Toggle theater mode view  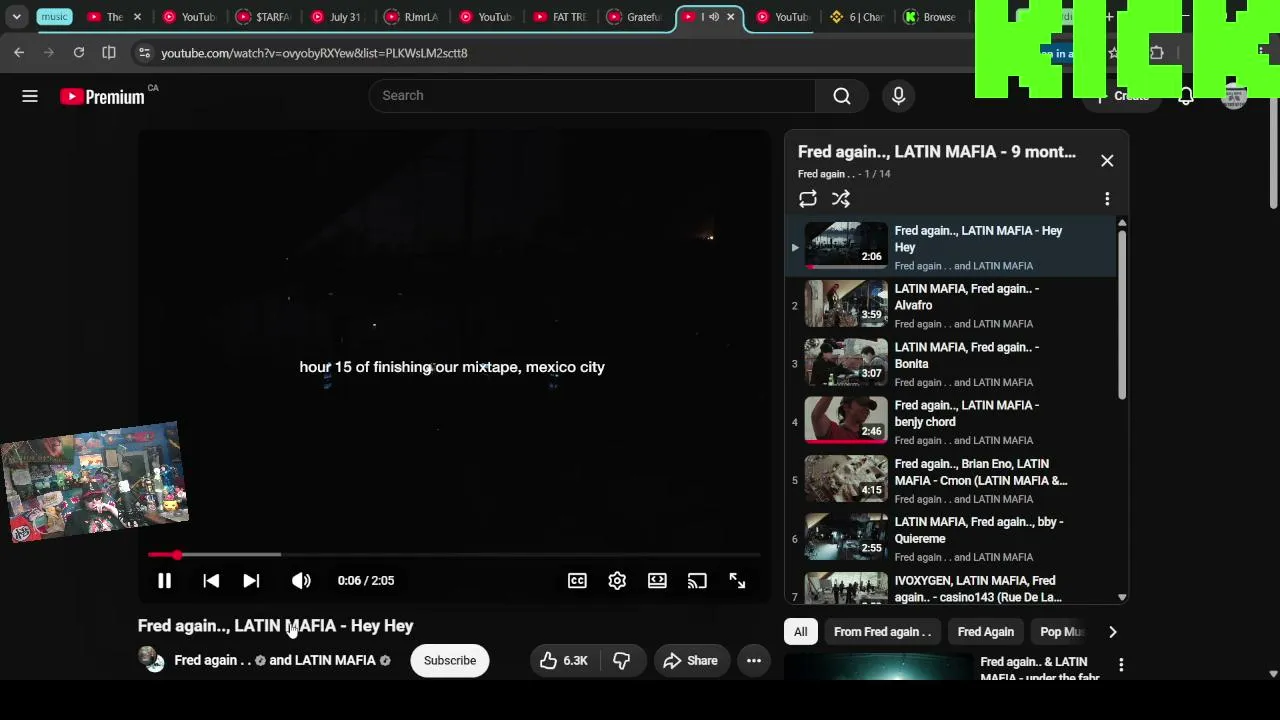click(657, 581)
